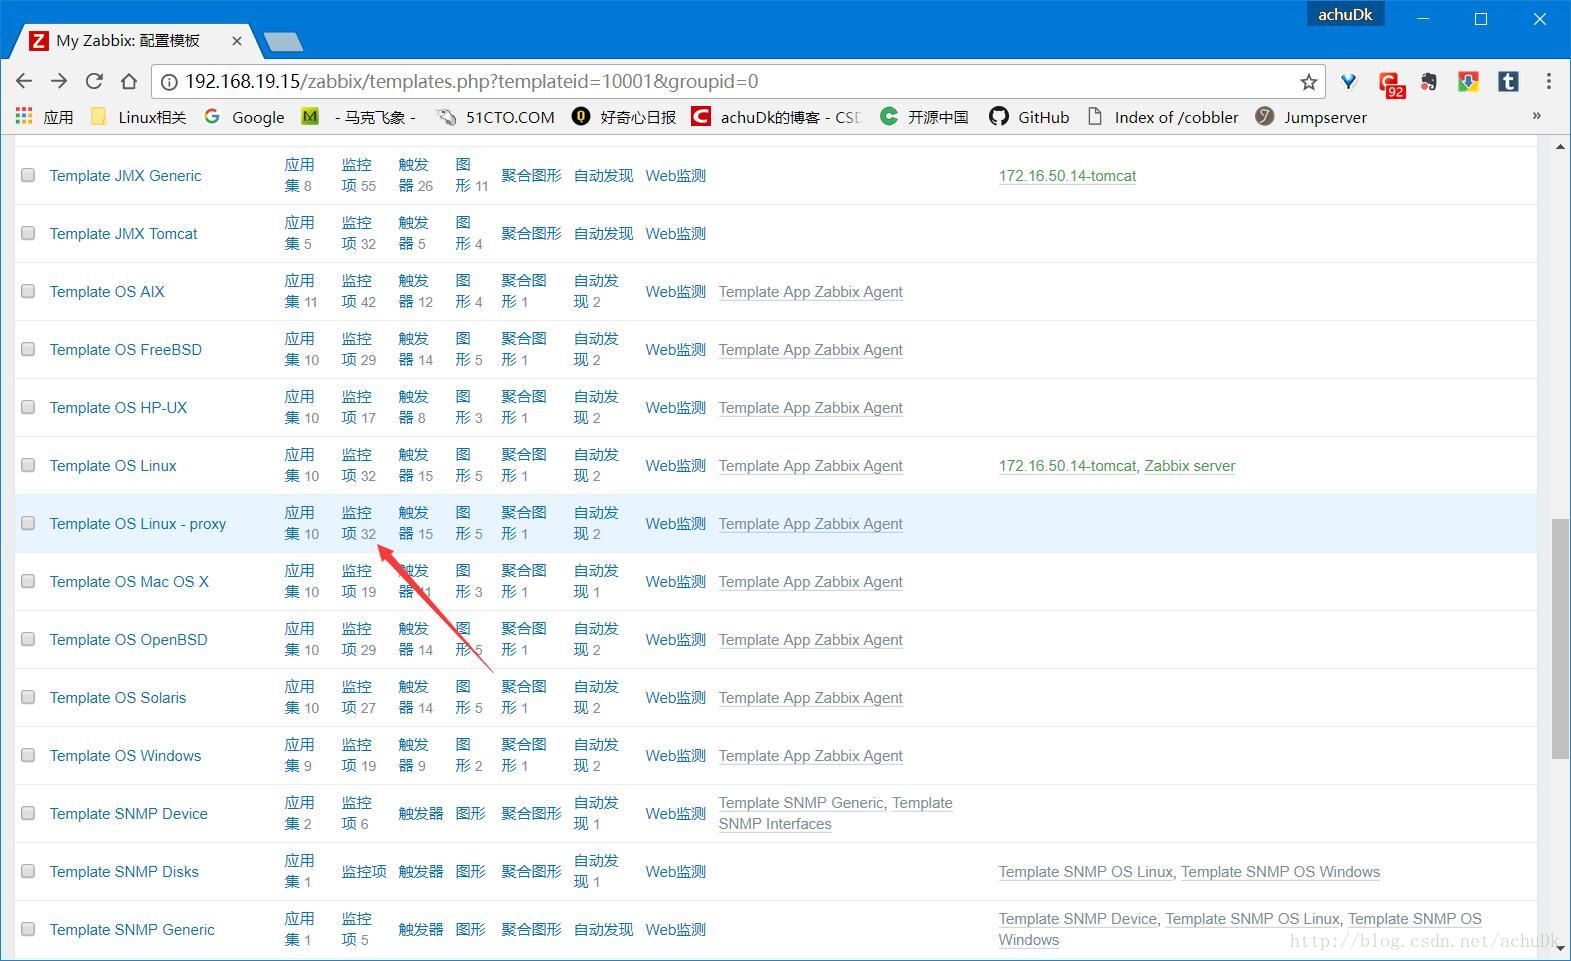Screen dimensions: 1571x961
Task: Tick checkbox for Template JMX Generic
Action: (x=28, y=175)
